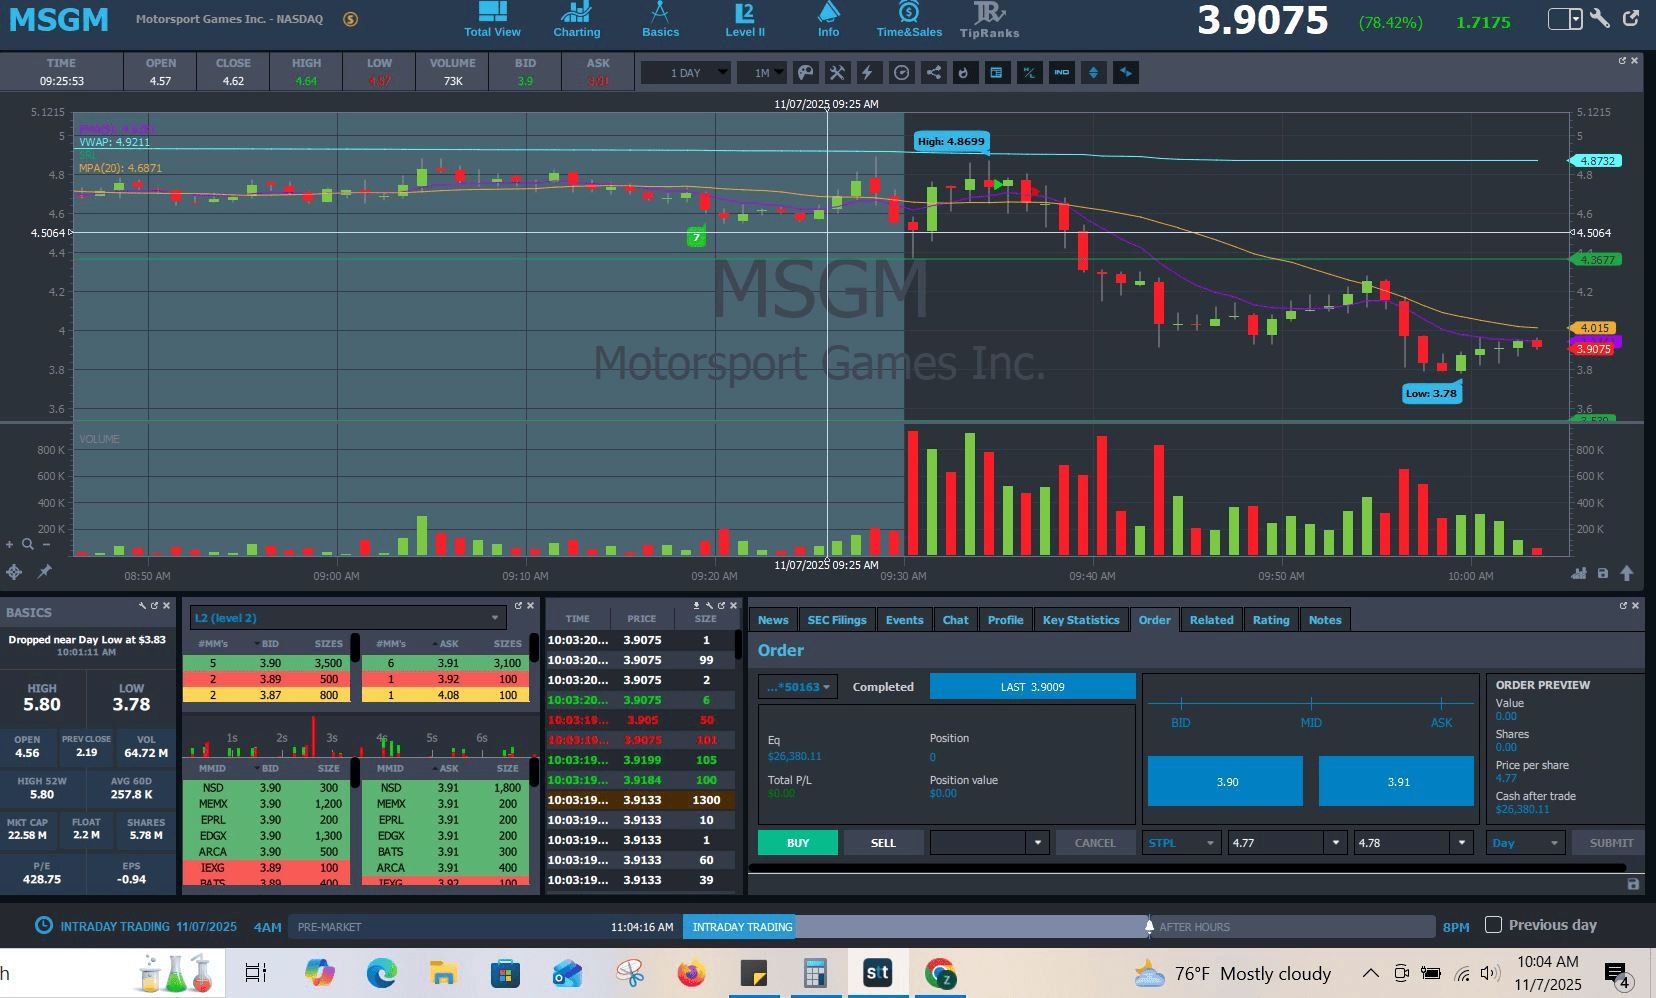Open the Charting view
1656x998 pixels.
point(577,20)
